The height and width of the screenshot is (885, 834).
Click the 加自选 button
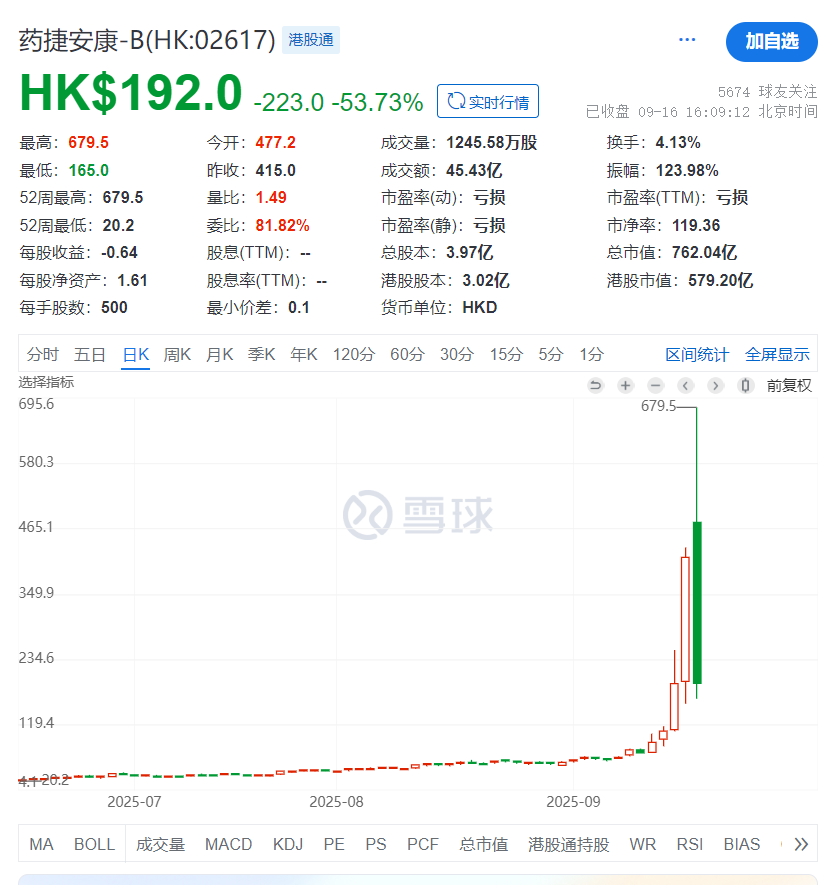point(771,42)
